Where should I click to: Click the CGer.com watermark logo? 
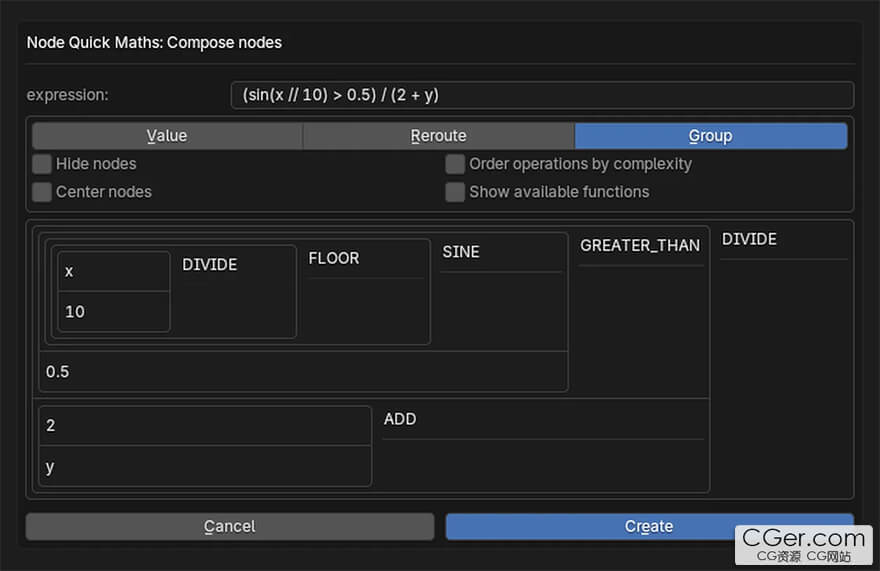(804, 545)
